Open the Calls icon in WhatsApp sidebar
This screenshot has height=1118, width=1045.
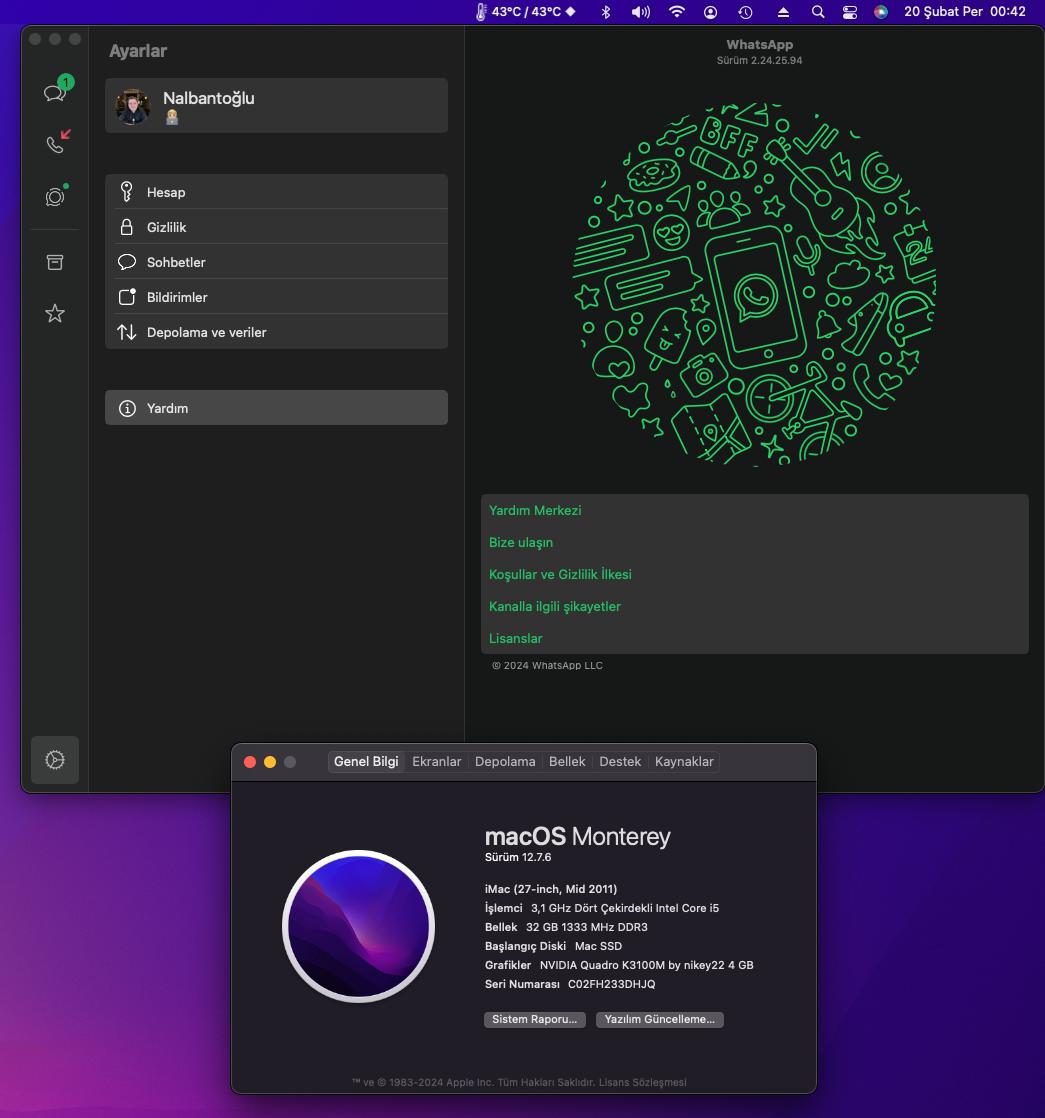pos(55,144)
